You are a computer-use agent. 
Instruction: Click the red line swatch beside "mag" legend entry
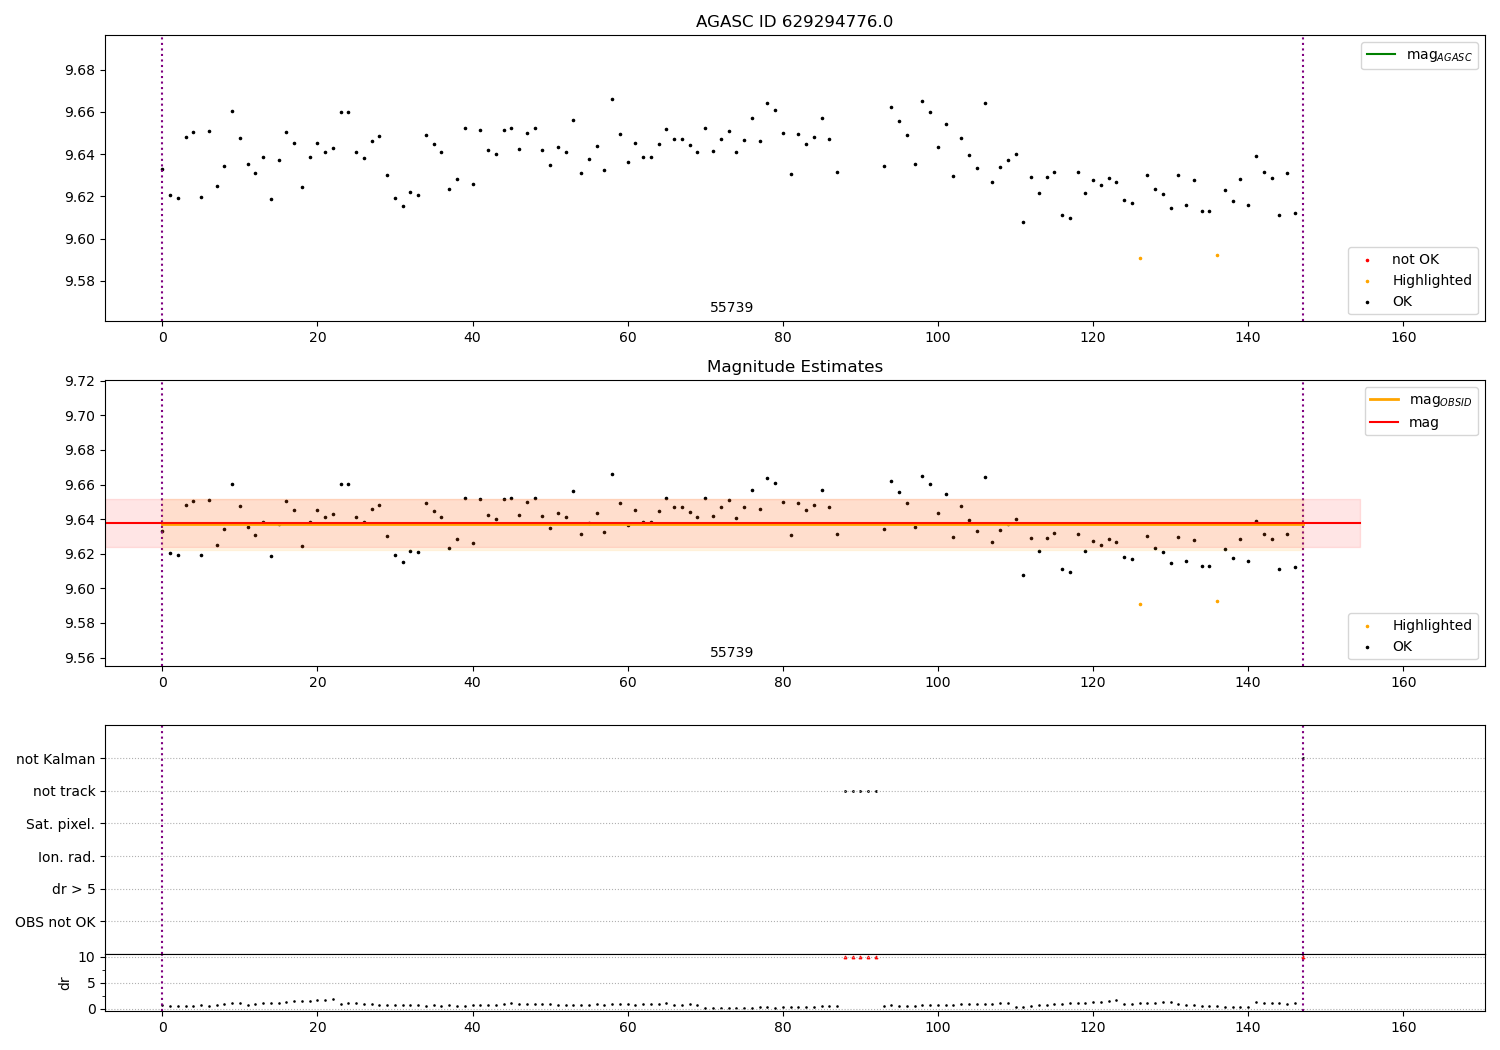tap(1384, 423)
